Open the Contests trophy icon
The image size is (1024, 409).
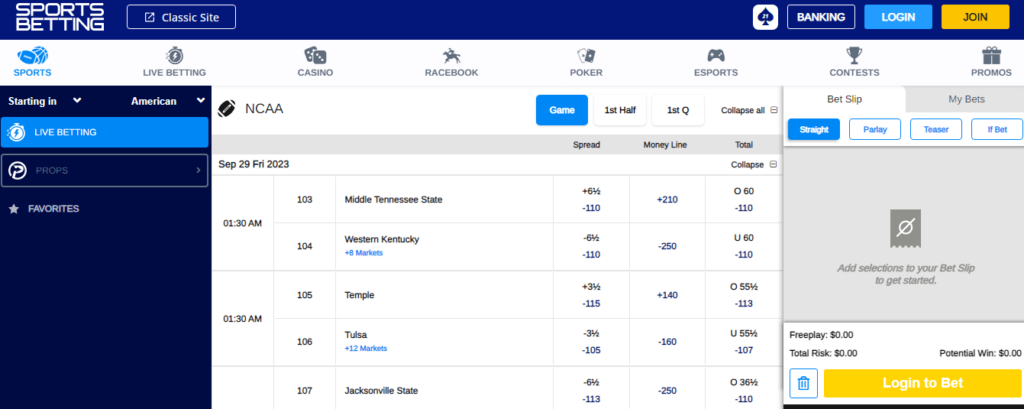(x=854, y=55)
